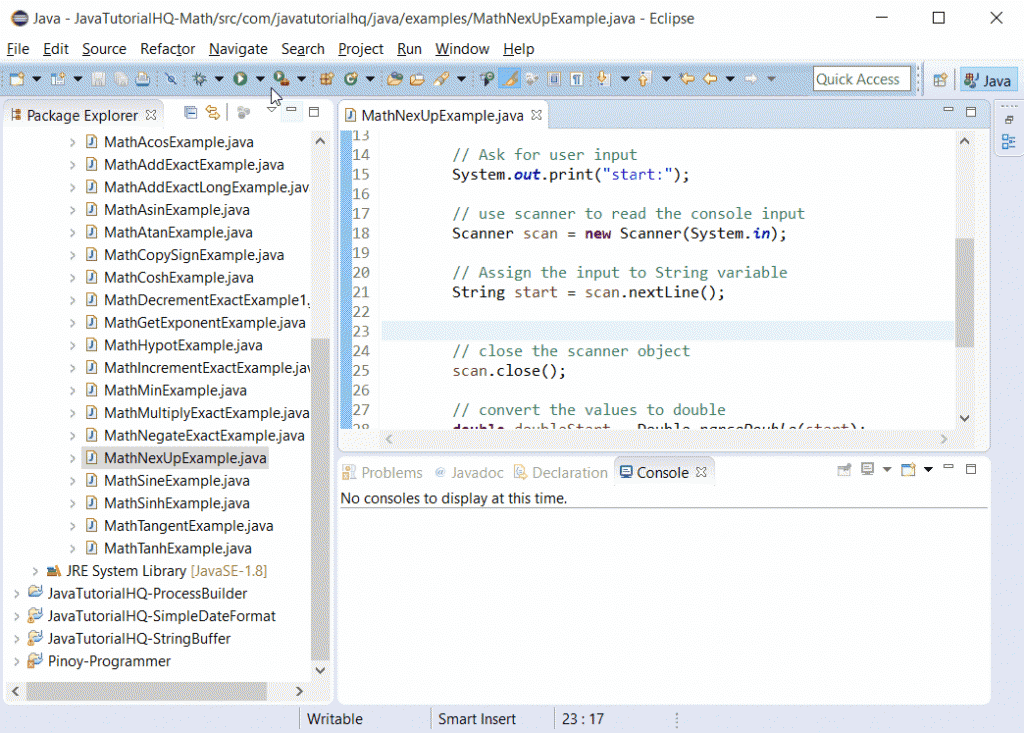Run the program using the green Run icon
Viewport: 1024px width, 733px height.
[x=240, y=78]
